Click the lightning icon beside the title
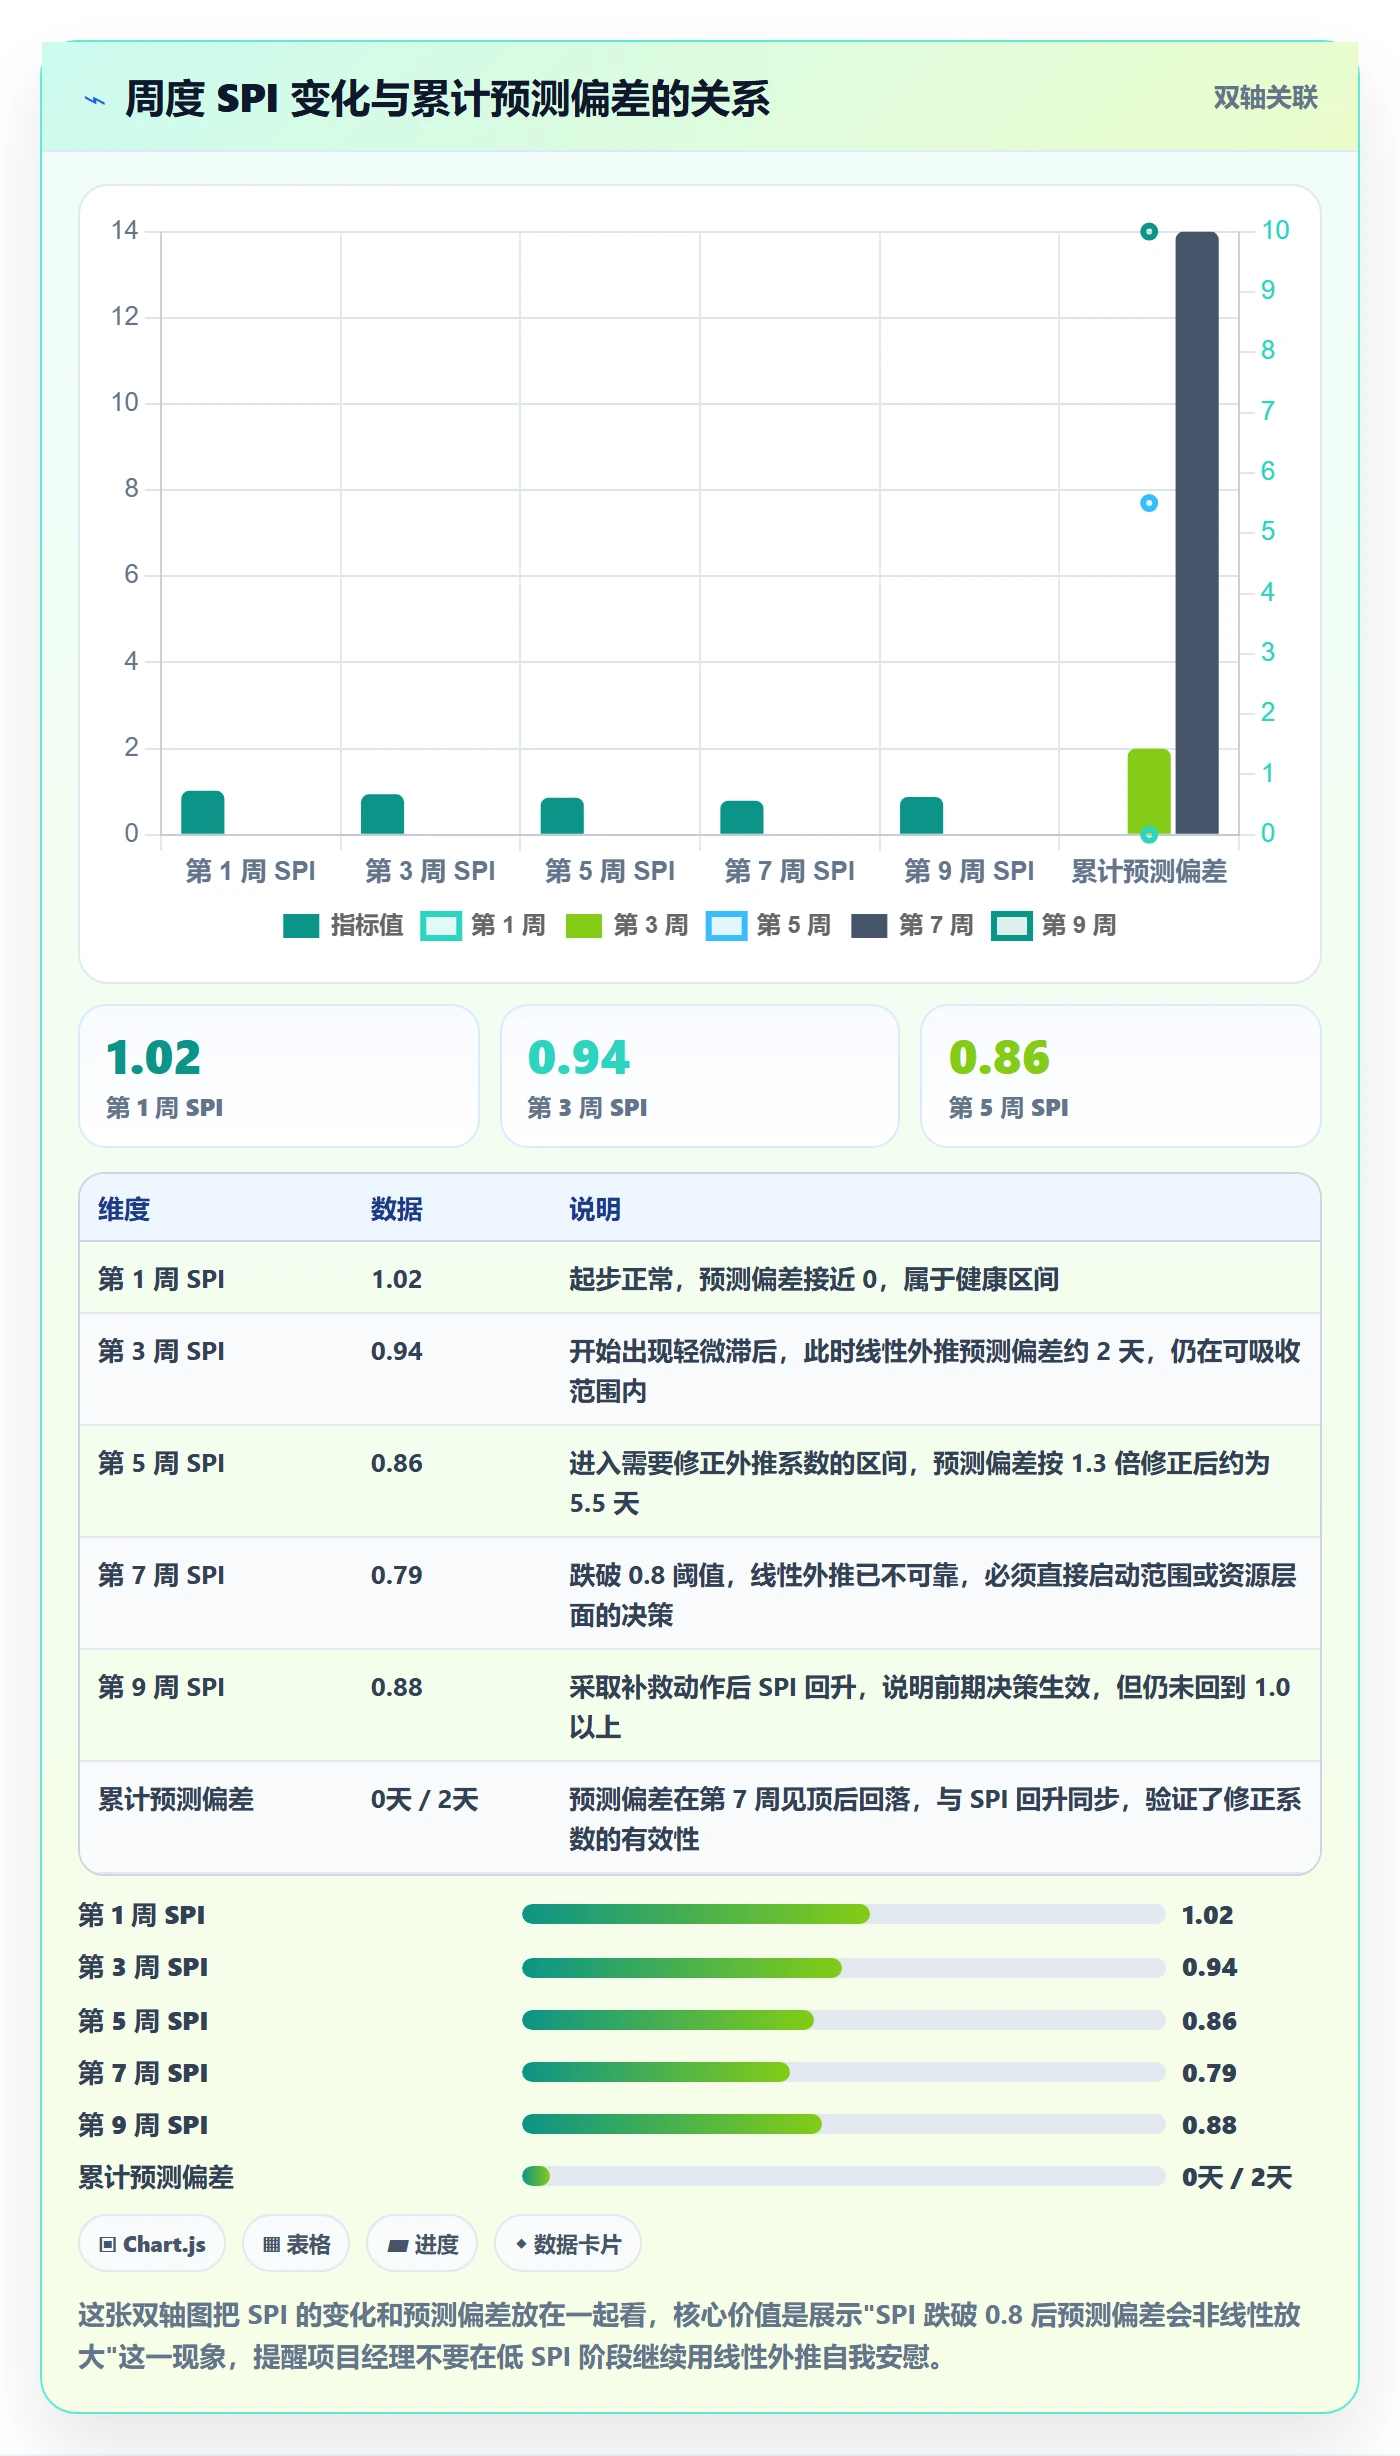Image resolution: width=1400 pixels, height=2456 pixels. pos(95,100)
